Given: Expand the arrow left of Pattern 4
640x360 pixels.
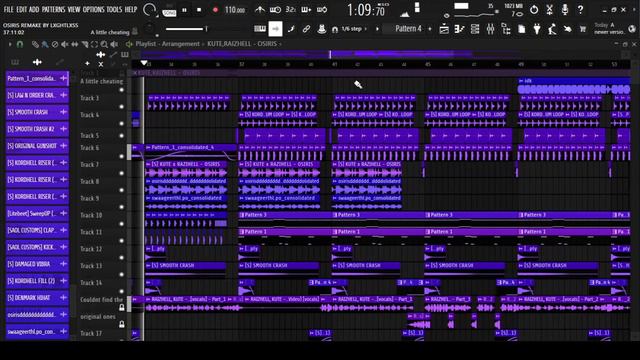Looking at the screenshot, I should [x=377, y=29].
